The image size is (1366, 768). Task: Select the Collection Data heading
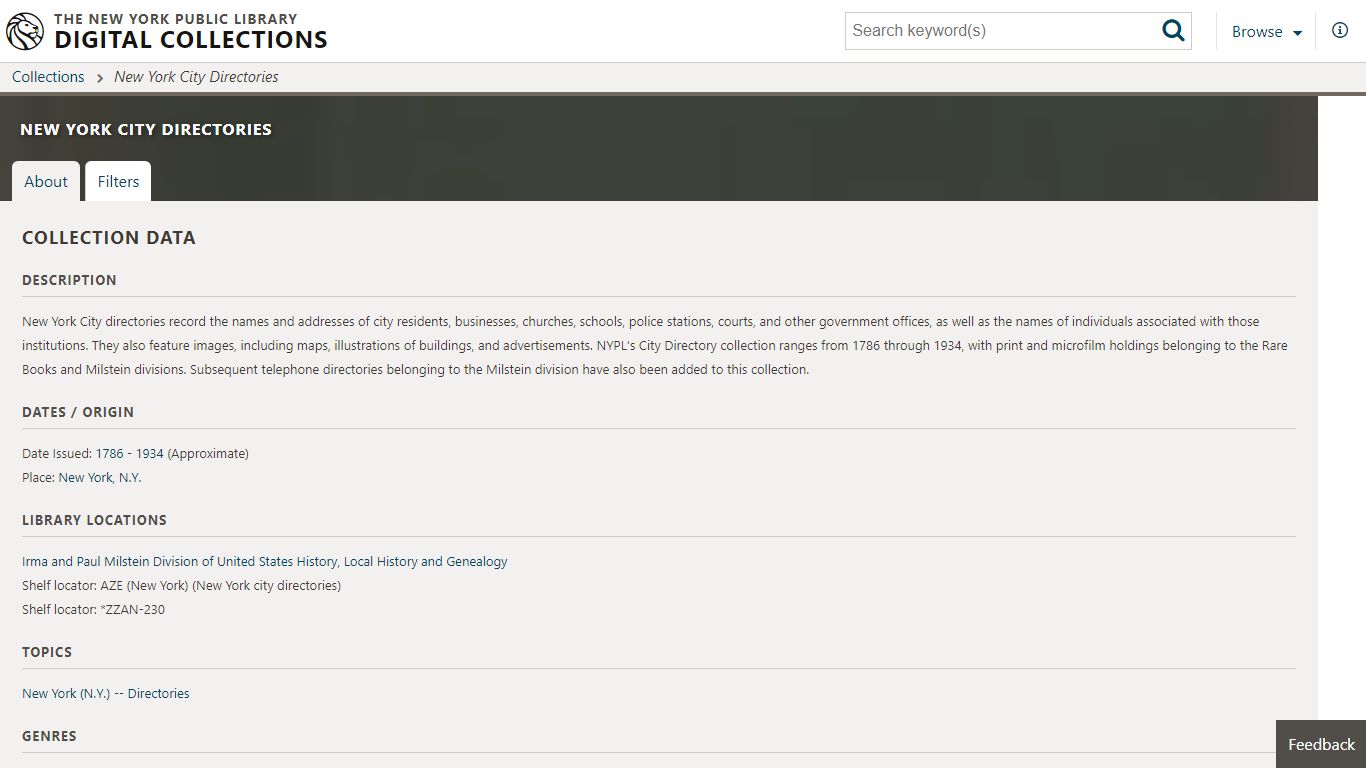(109, 238)
